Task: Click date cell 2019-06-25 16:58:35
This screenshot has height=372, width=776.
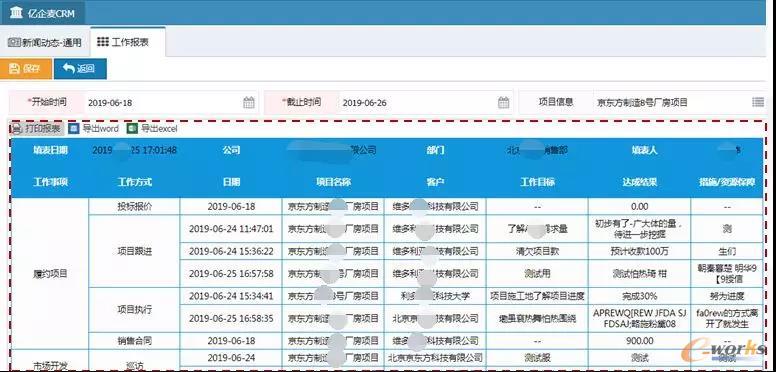Action: (x=232, y=319)
